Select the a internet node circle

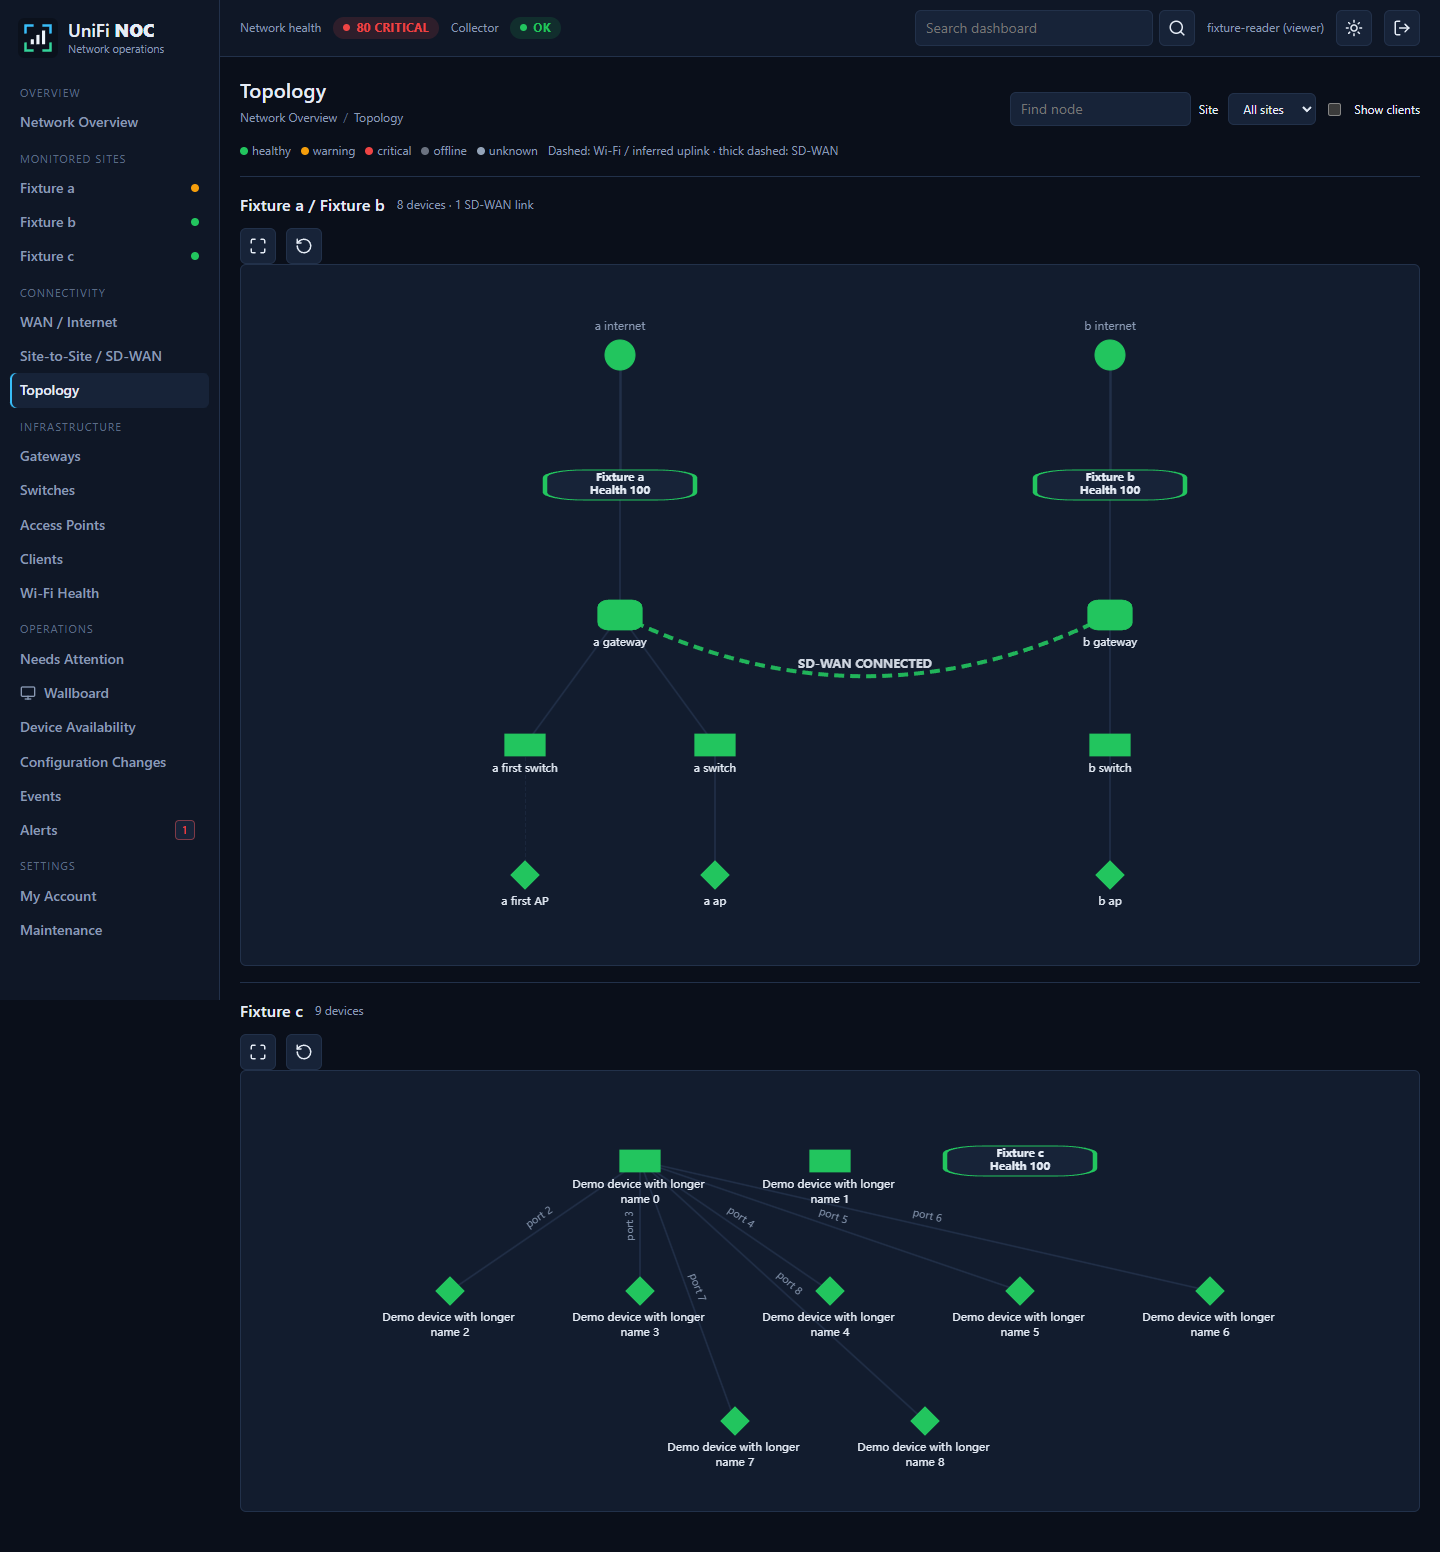pyautogui.click(x=620, y=355)
